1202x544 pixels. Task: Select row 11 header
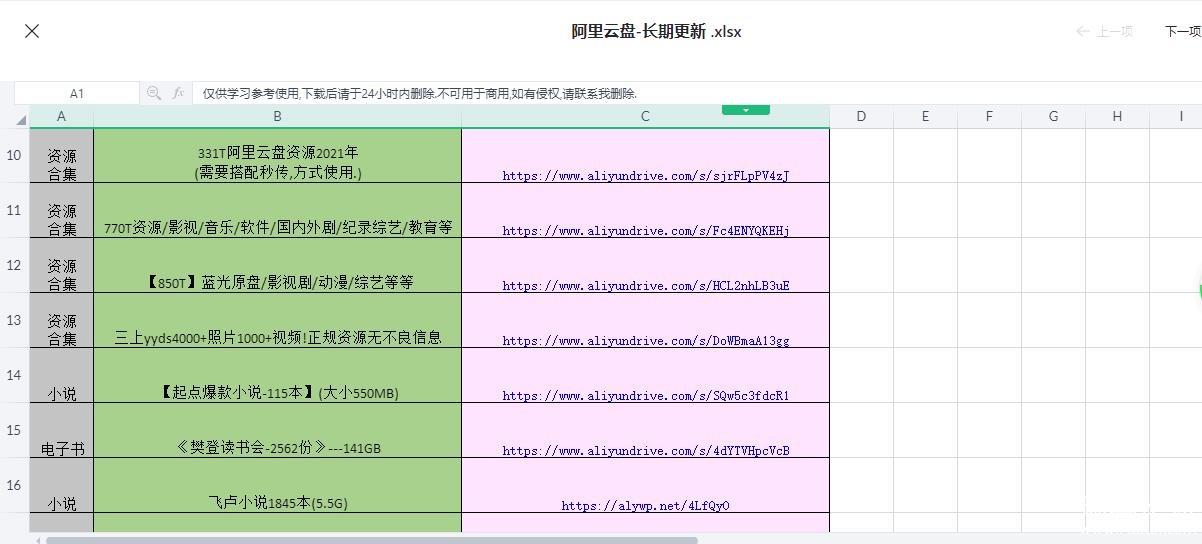[x=14, y=210]
